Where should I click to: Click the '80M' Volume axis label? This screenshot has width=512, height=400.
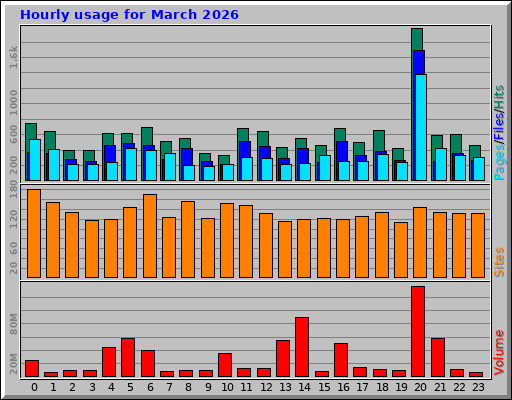point(13,324)
